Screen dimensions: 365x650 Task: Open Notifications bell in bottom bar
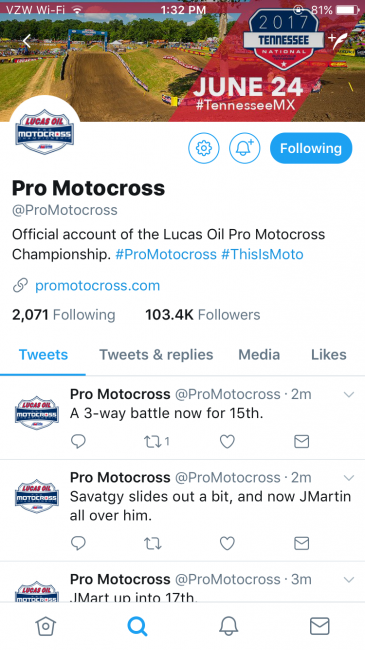229,626
